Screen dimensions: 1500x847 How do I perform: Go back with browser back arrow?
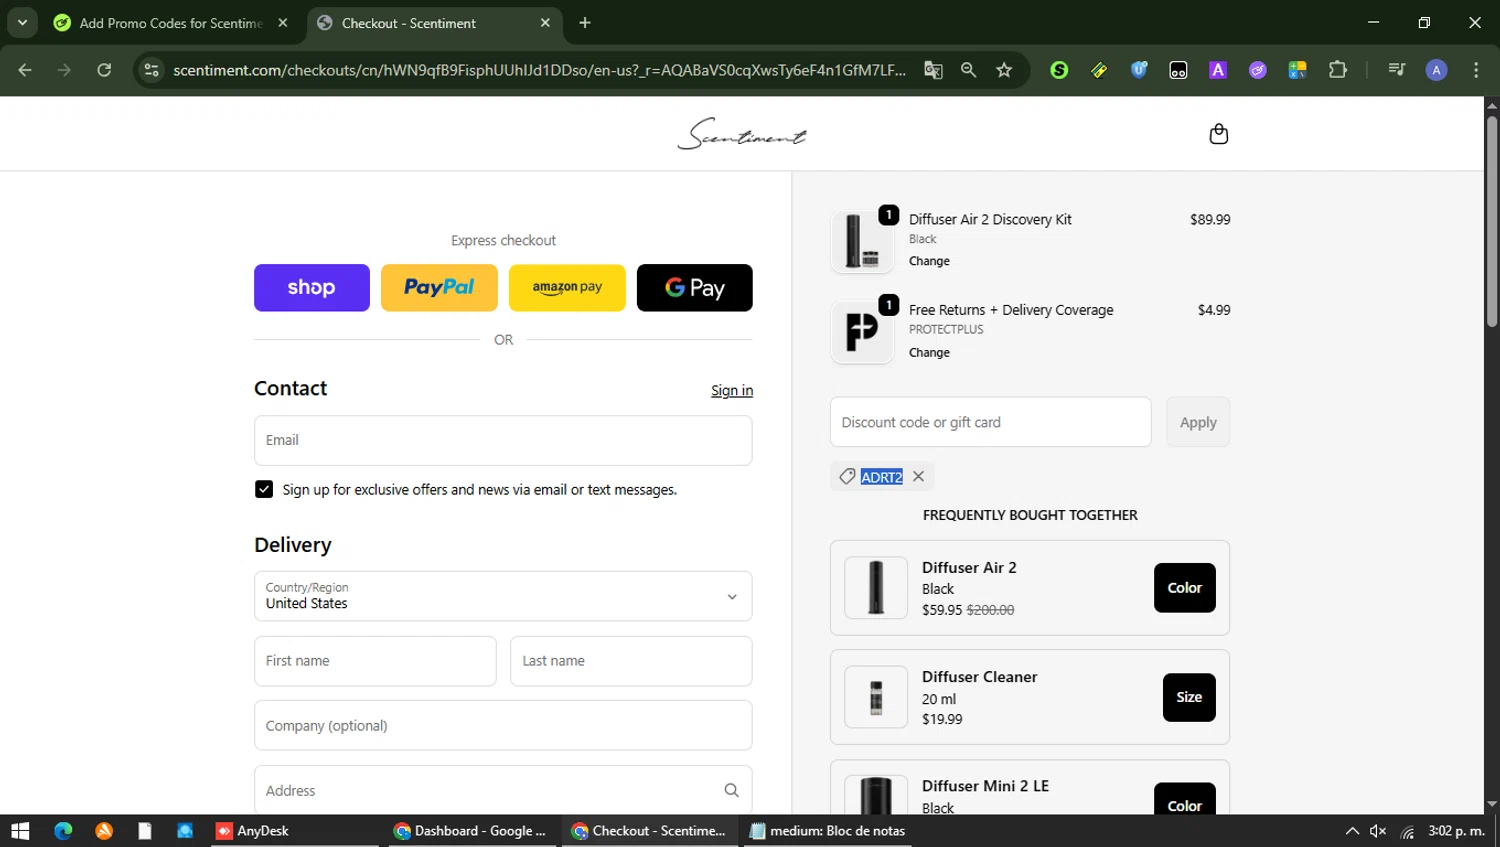(x=25, y=70)
